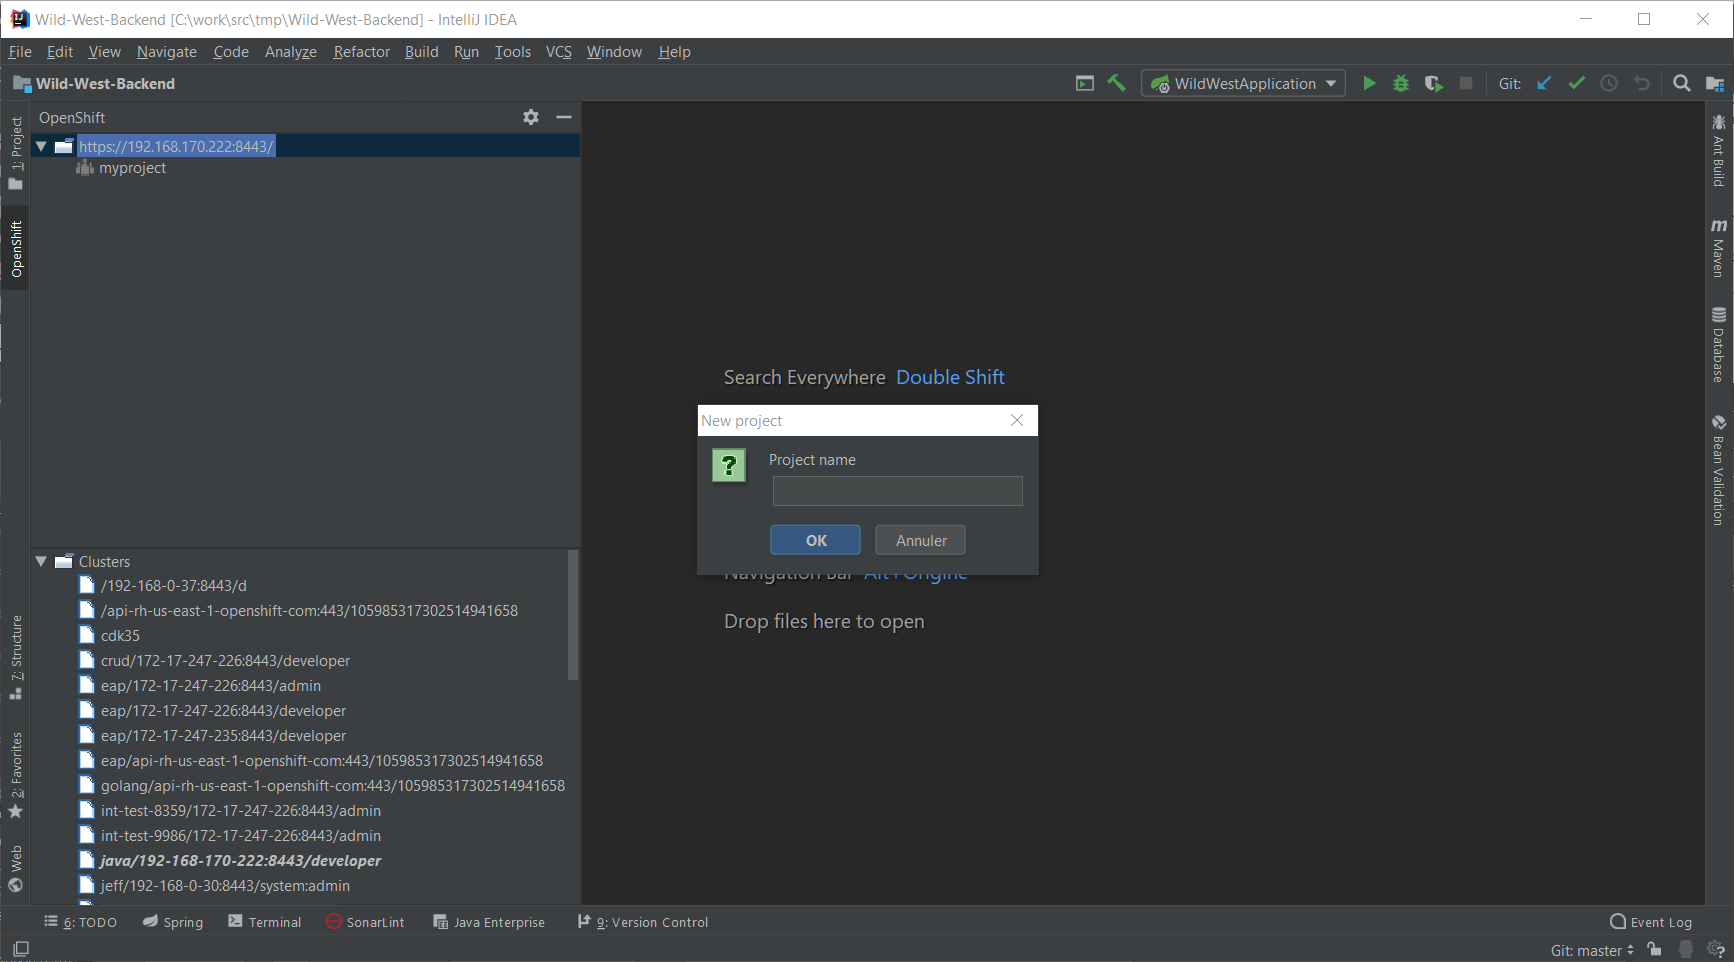Build project with hammer icon
The height and width of the screenshot is (962, 1734).
click(1117, 84)
